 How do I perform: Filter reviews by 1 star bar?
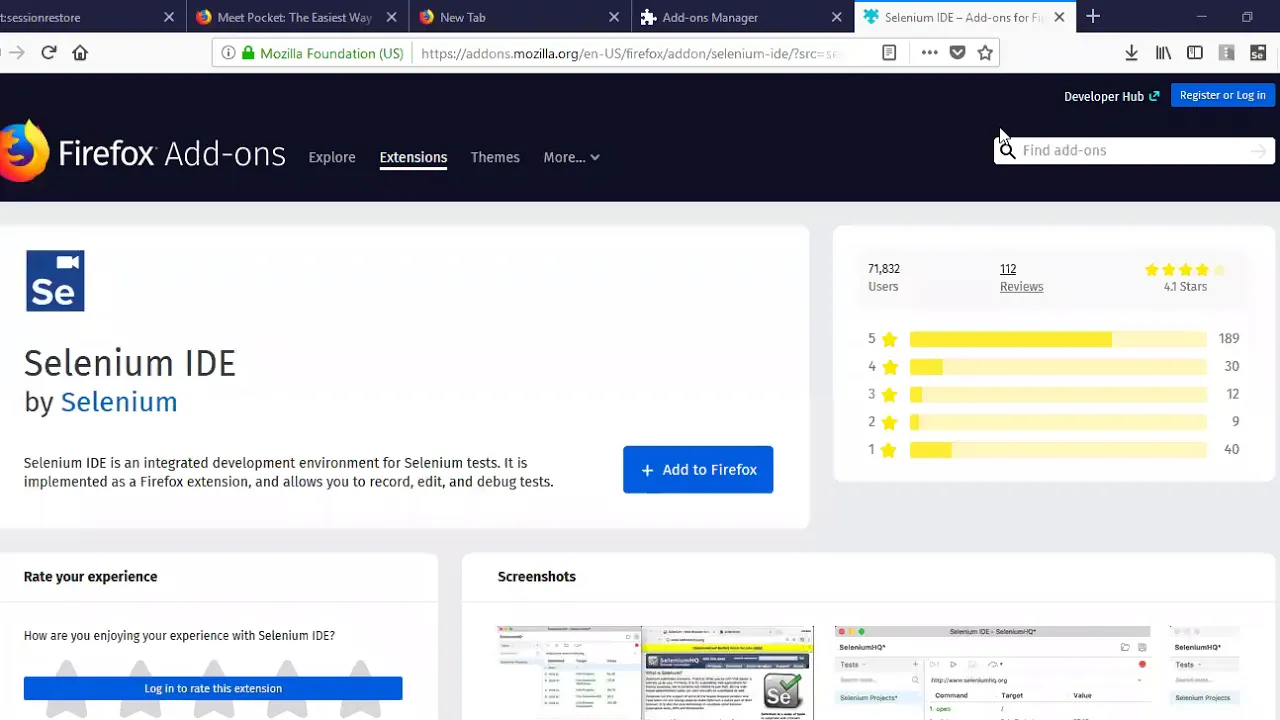1058,450
